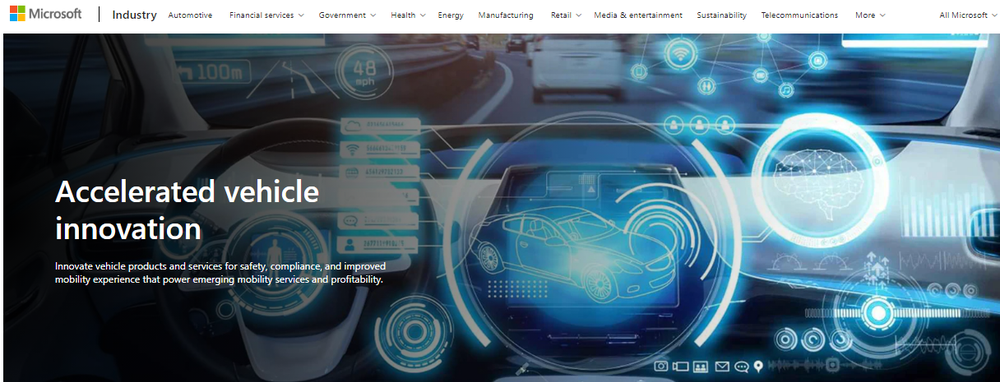
Task: Expand the Financial services menu
Action: coord(267,15)
